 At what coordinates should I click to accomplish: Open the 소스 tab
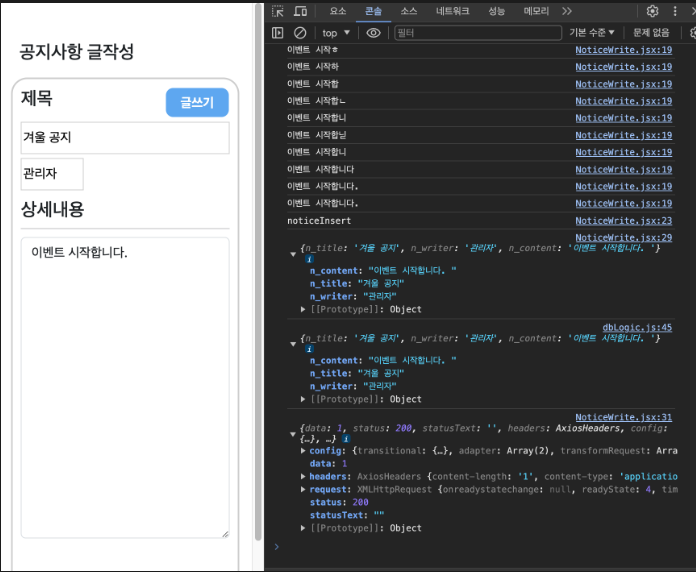[409, 11]
